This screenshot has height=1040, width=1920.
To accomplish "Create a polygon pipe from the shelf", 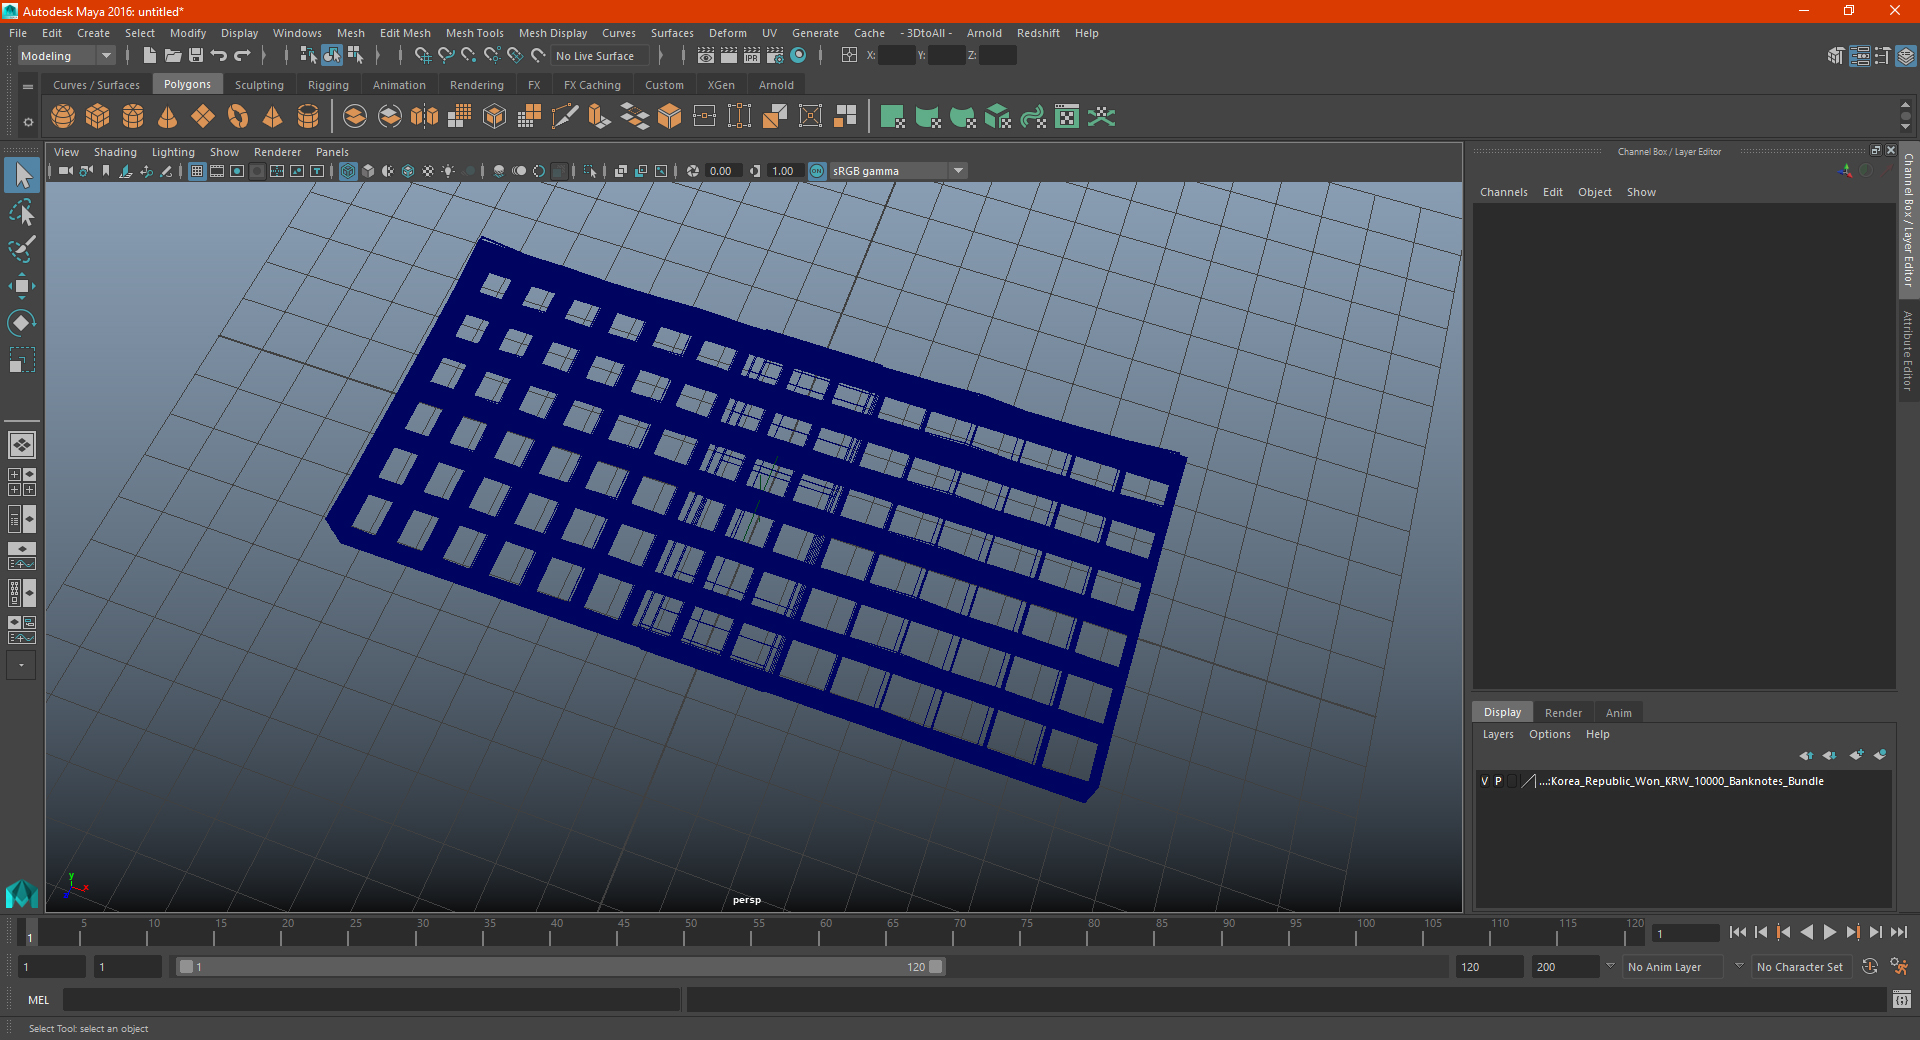I will [308, 117].
